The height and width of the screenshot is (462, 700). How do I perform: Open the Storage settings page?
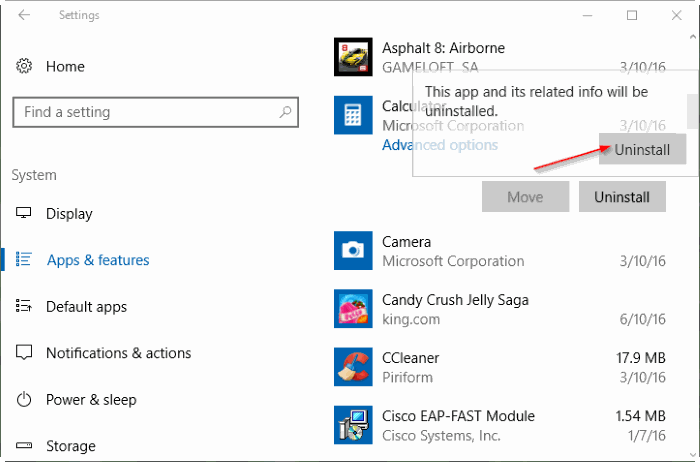coord(71,446)
